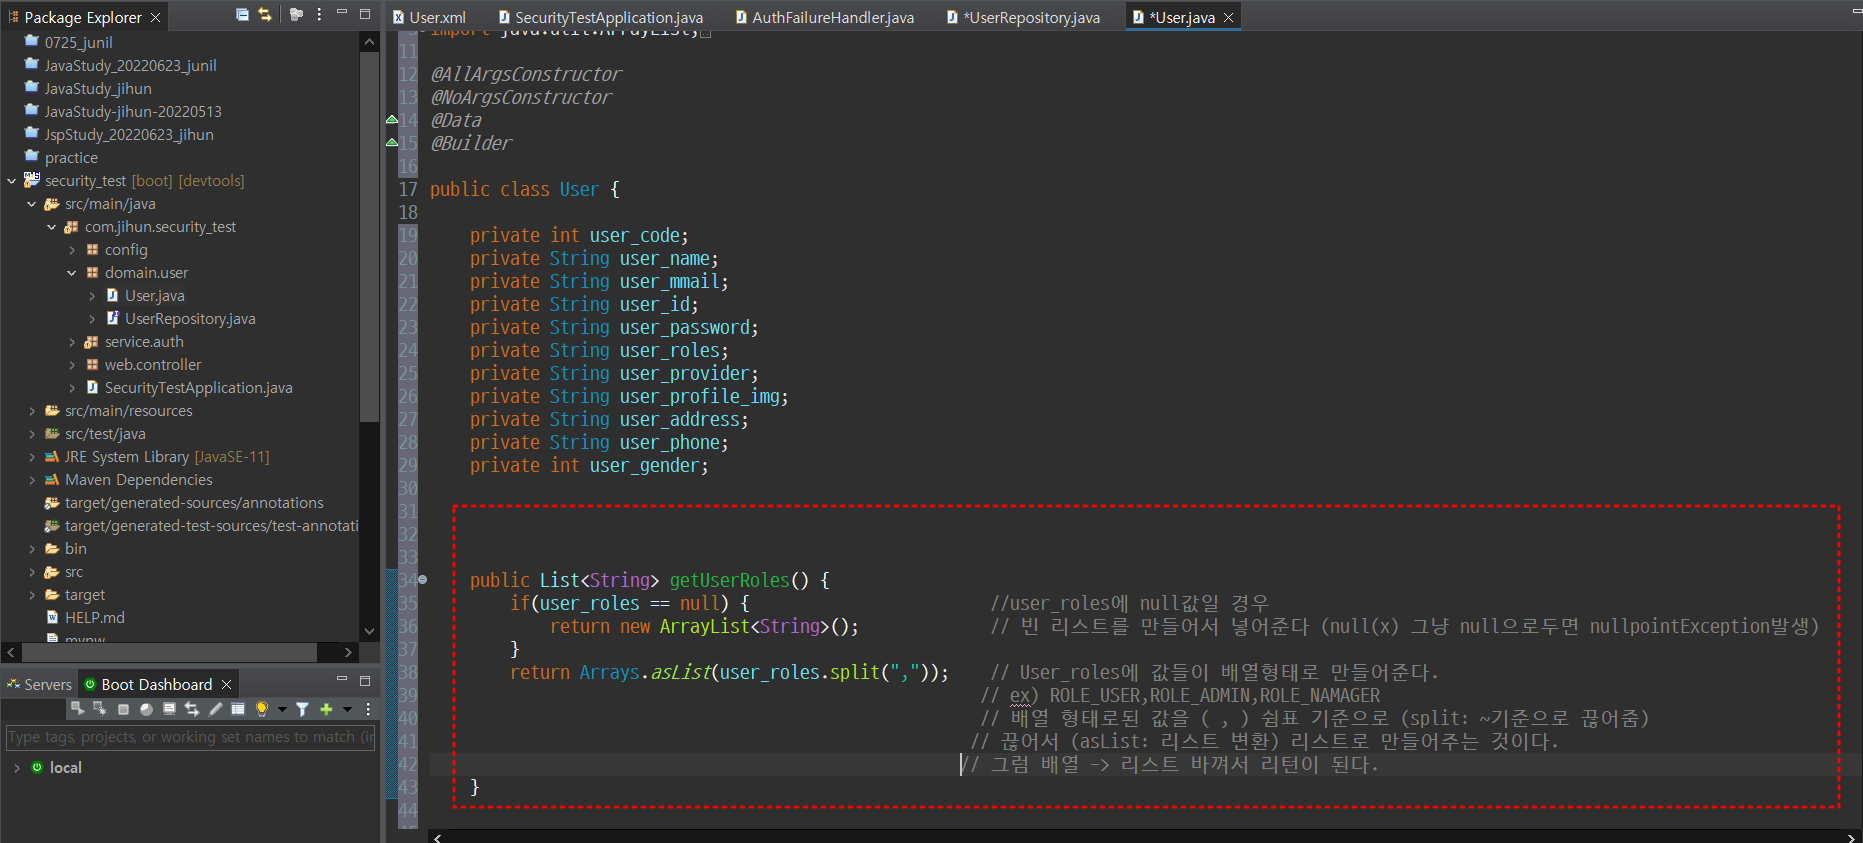
Task: Open the AuthFailureHandler.java editor tab
Action: 824,17
